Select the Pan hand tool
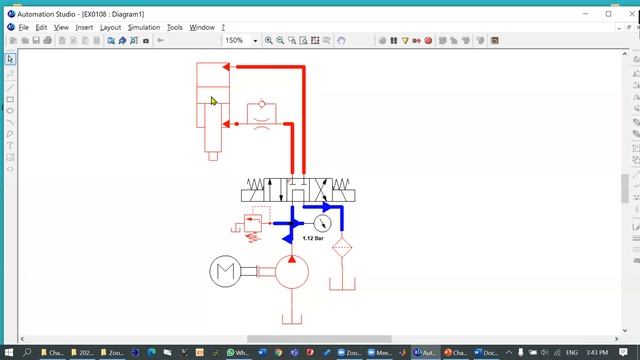The width and height of the screenshot is (640, 360). point(341,40)
